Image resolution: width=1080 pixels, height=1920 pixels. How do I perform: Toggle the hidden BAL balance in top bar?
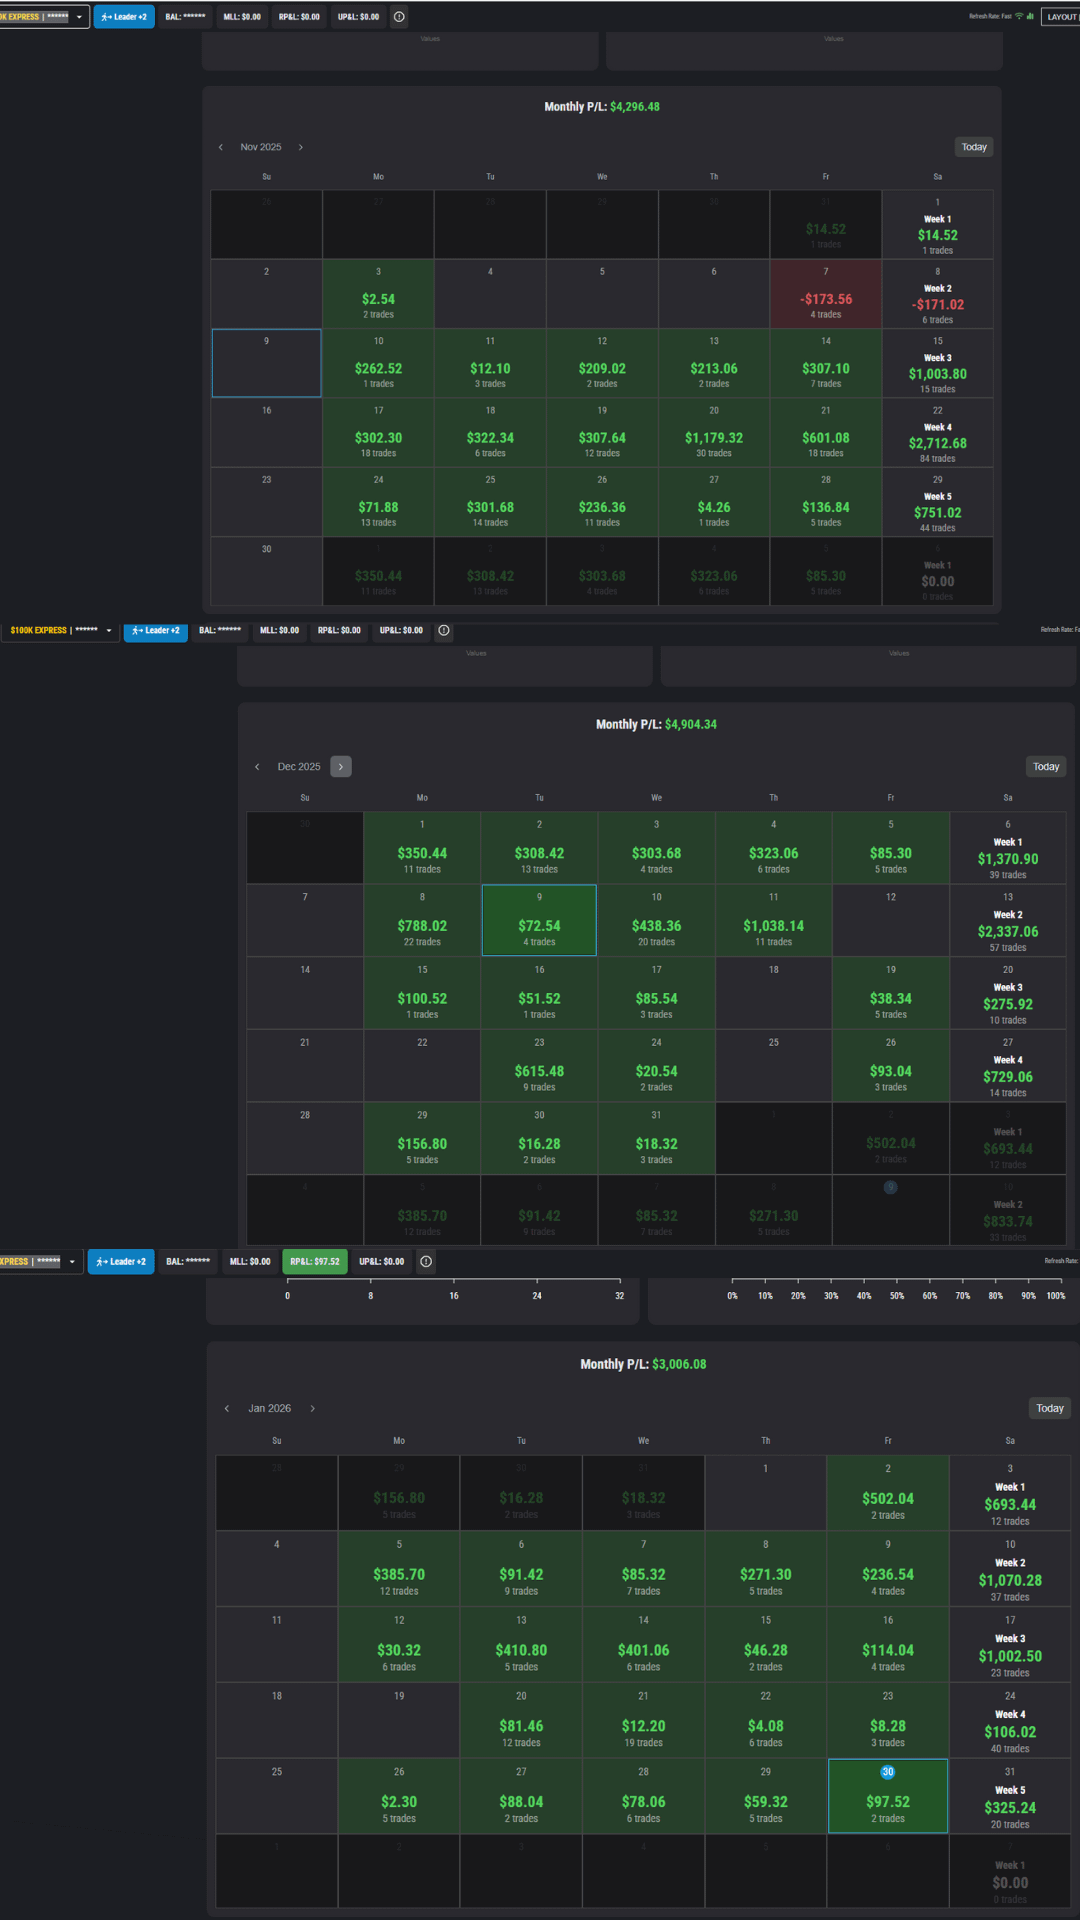(185, 17)
